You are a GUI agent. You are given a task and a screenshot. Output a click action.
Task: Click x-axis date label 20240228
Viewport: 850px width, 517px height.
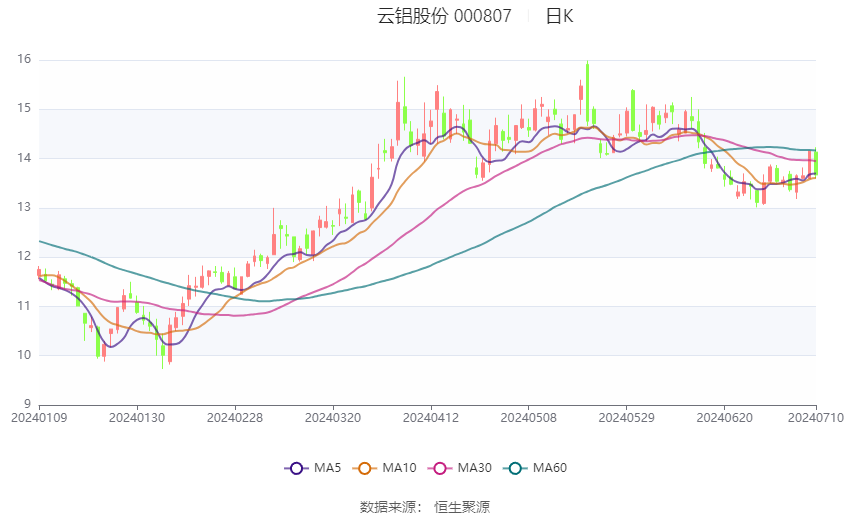pyautogui.click(x=235, y=418)
